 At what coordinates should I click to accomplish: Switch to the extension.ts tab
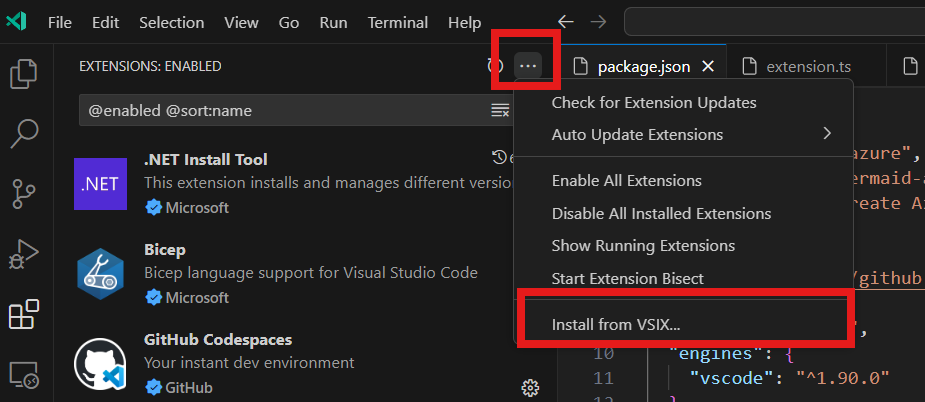point(806,67)
